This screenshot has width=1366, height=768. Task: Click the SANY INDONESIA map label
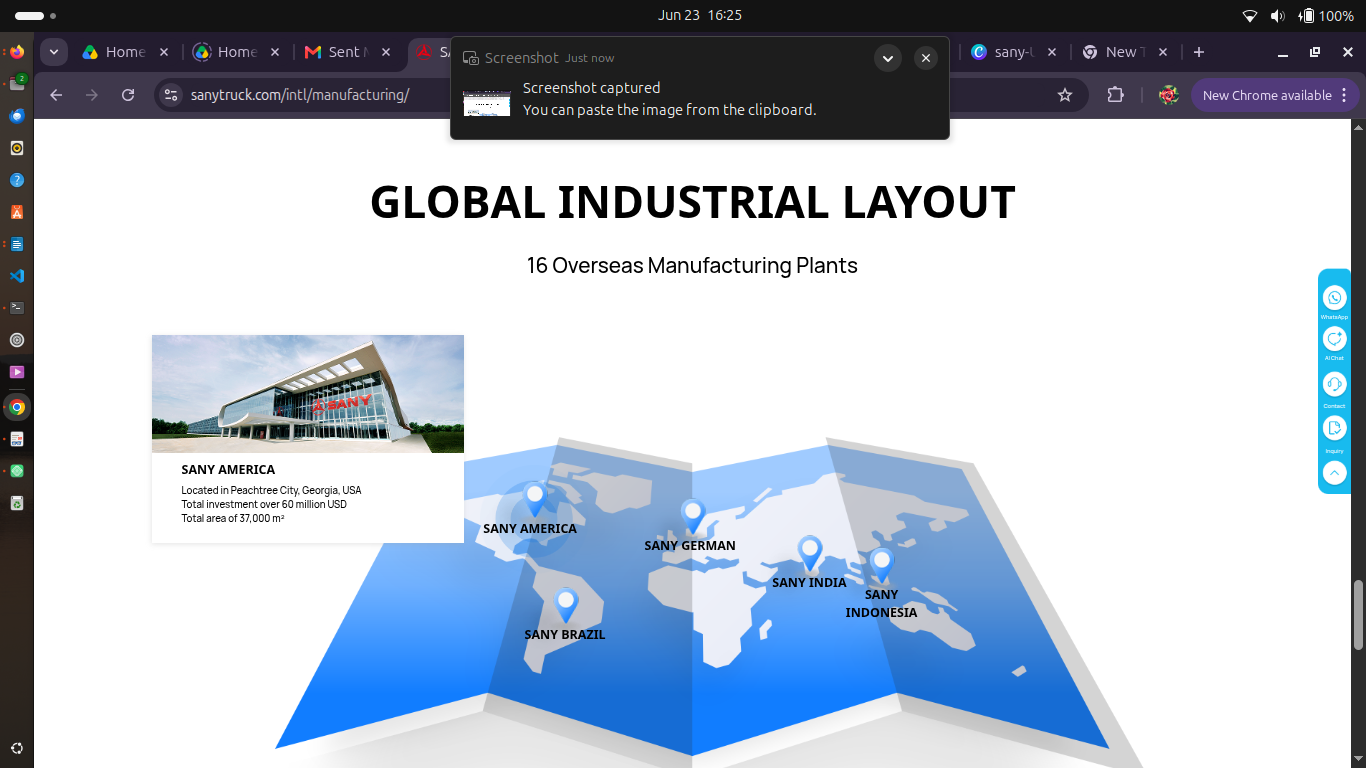pos(881,604)
